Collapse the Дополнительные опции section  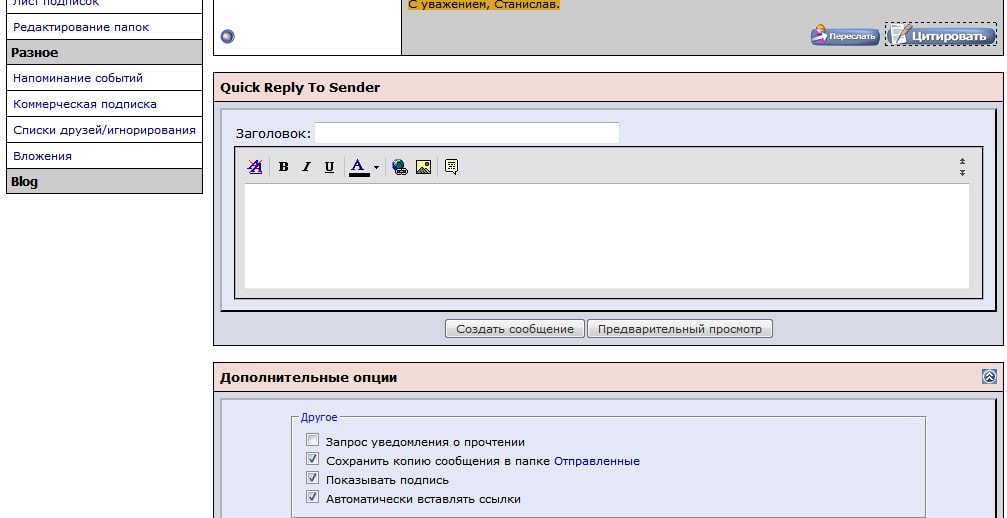(989, 377)
